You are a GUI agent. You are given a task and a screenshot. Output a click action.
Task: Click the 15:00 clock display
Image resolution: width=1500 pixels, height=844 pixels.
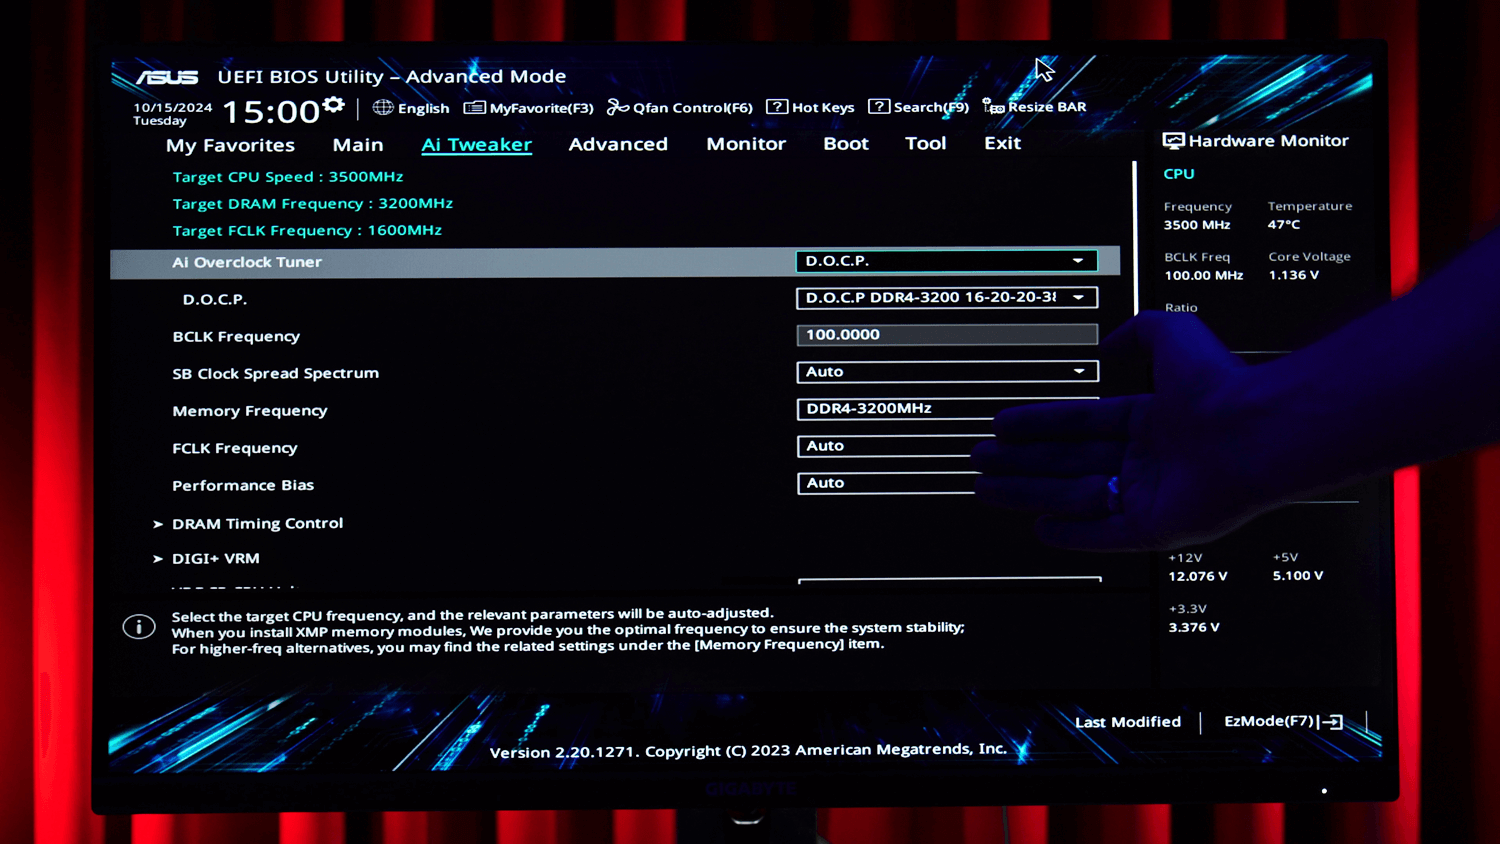tap(271, 111)
